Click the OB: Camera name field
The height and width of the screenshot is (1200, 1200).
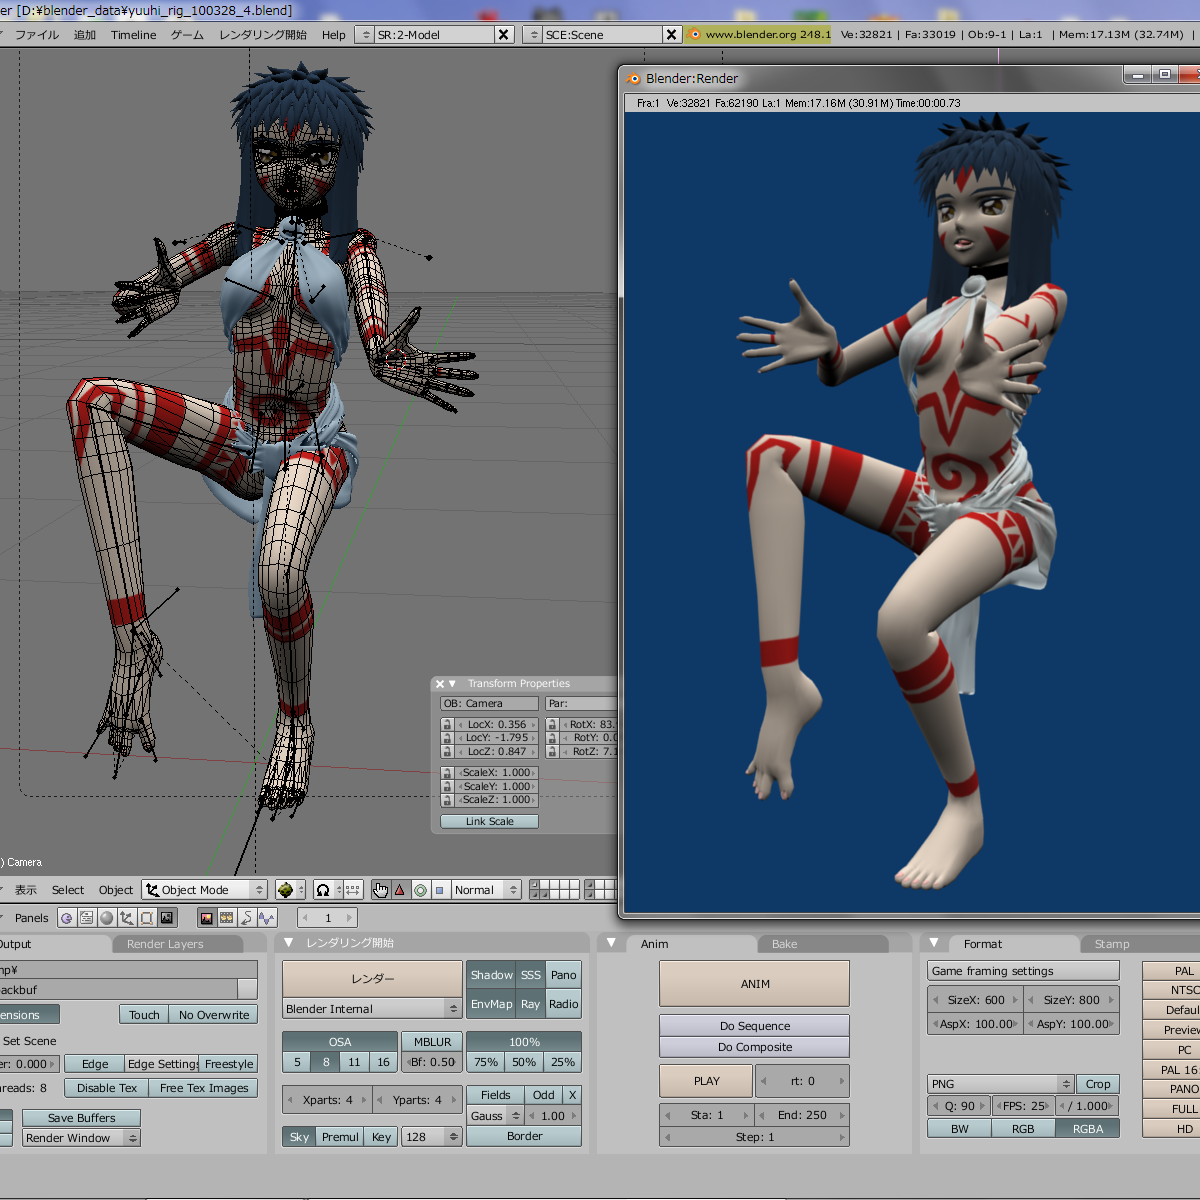pos(490,703)
